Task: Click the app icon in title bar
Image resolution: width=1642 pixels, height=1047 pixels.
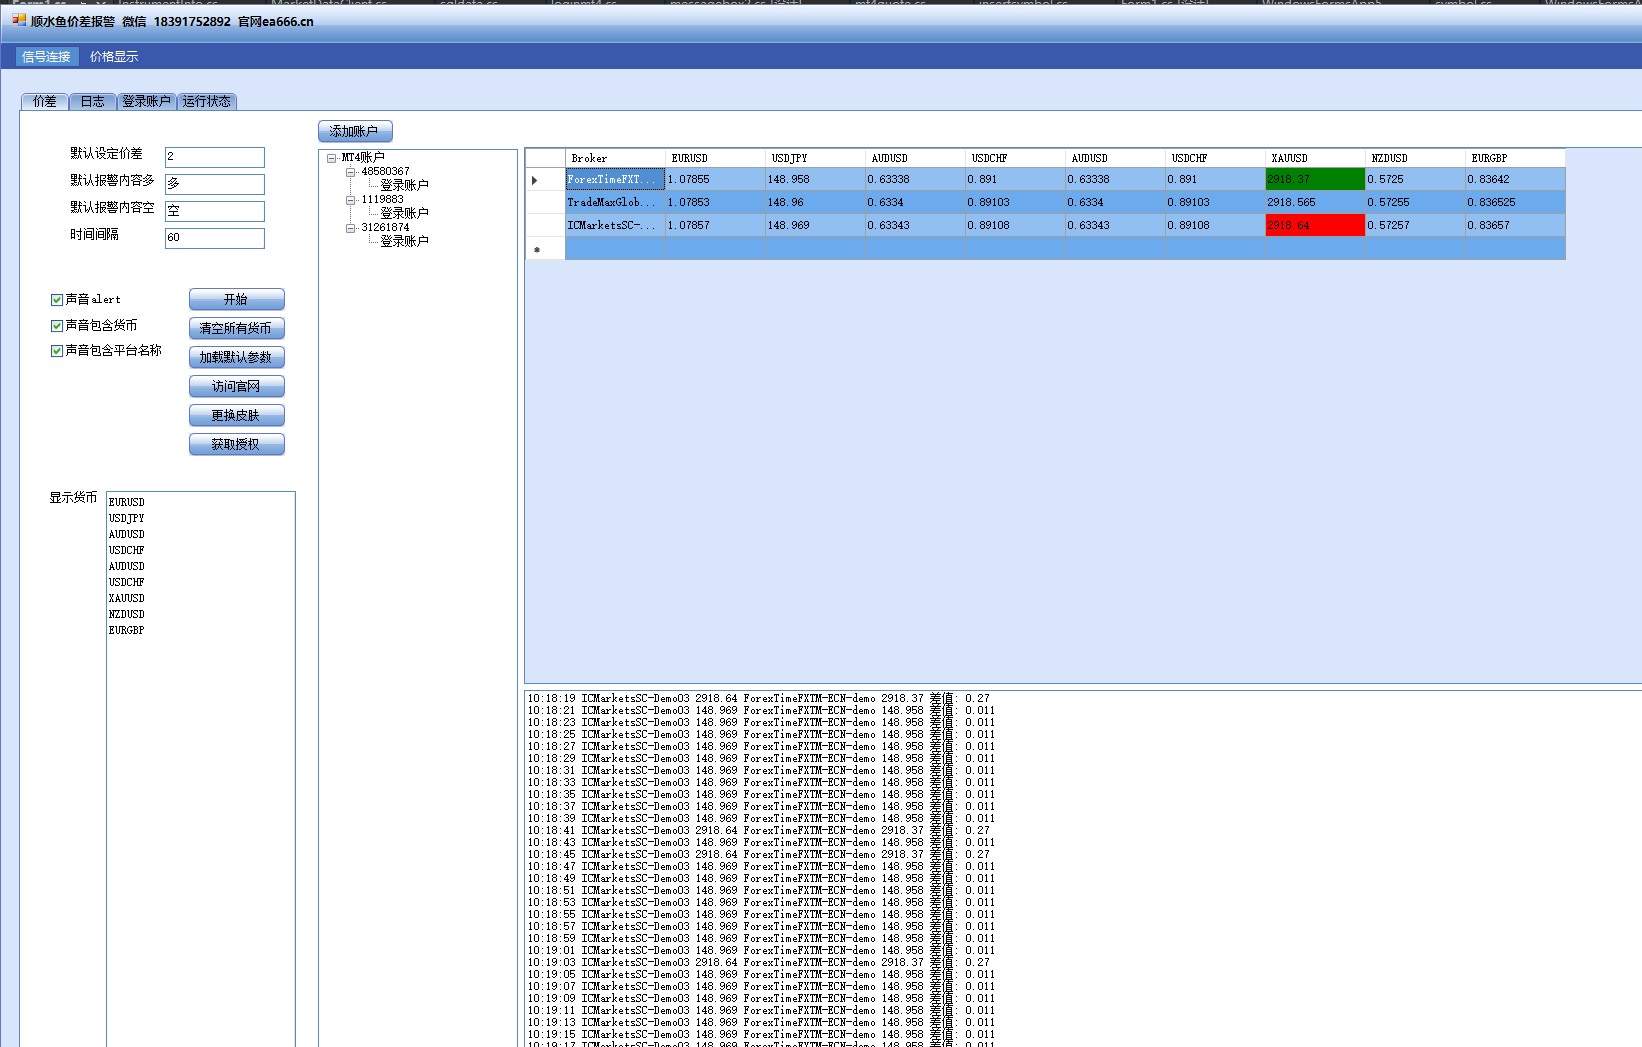Action: click(x=19, y=20)
